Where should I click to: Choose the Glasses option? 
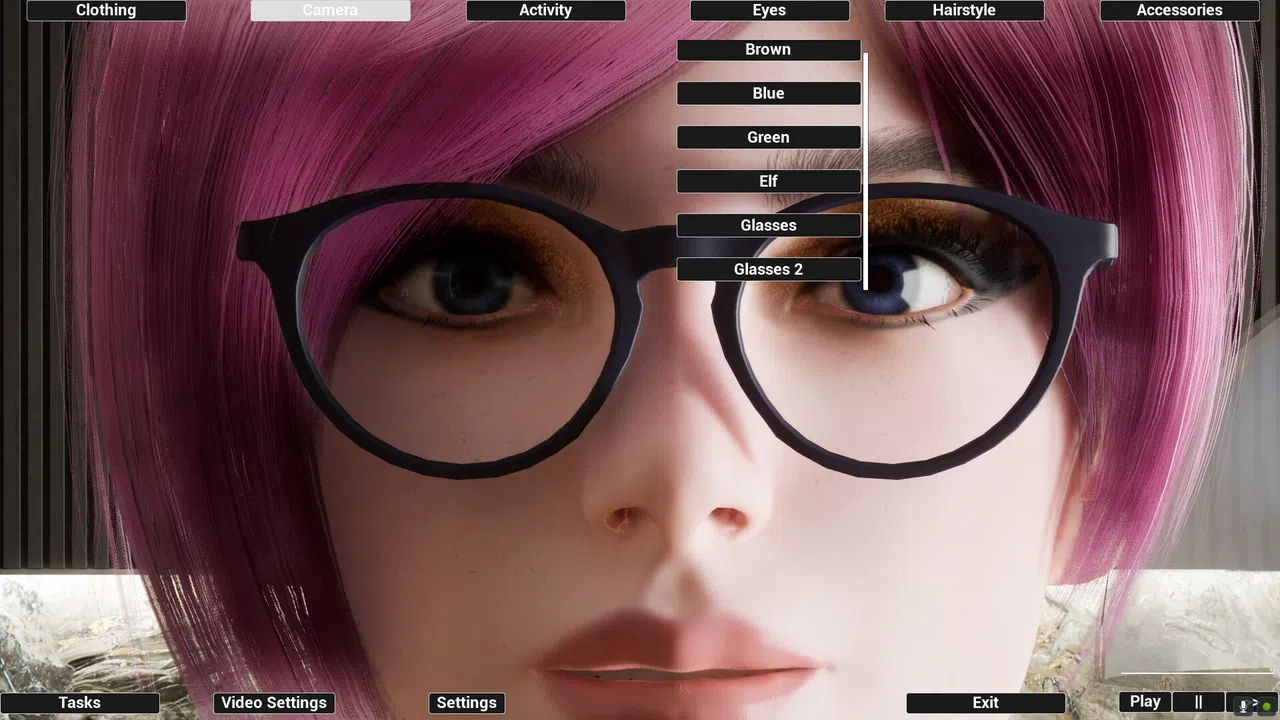pyautogui.click(x=768, y=225)
